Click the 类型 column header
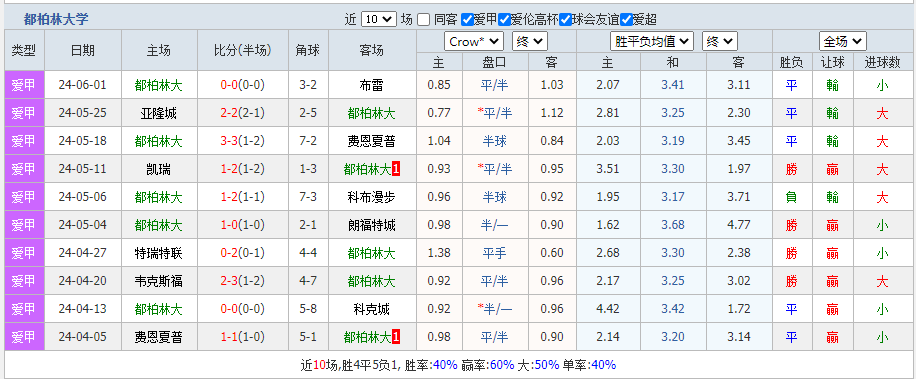The height and width of the screenshot is (379, 916). (23, 50)
